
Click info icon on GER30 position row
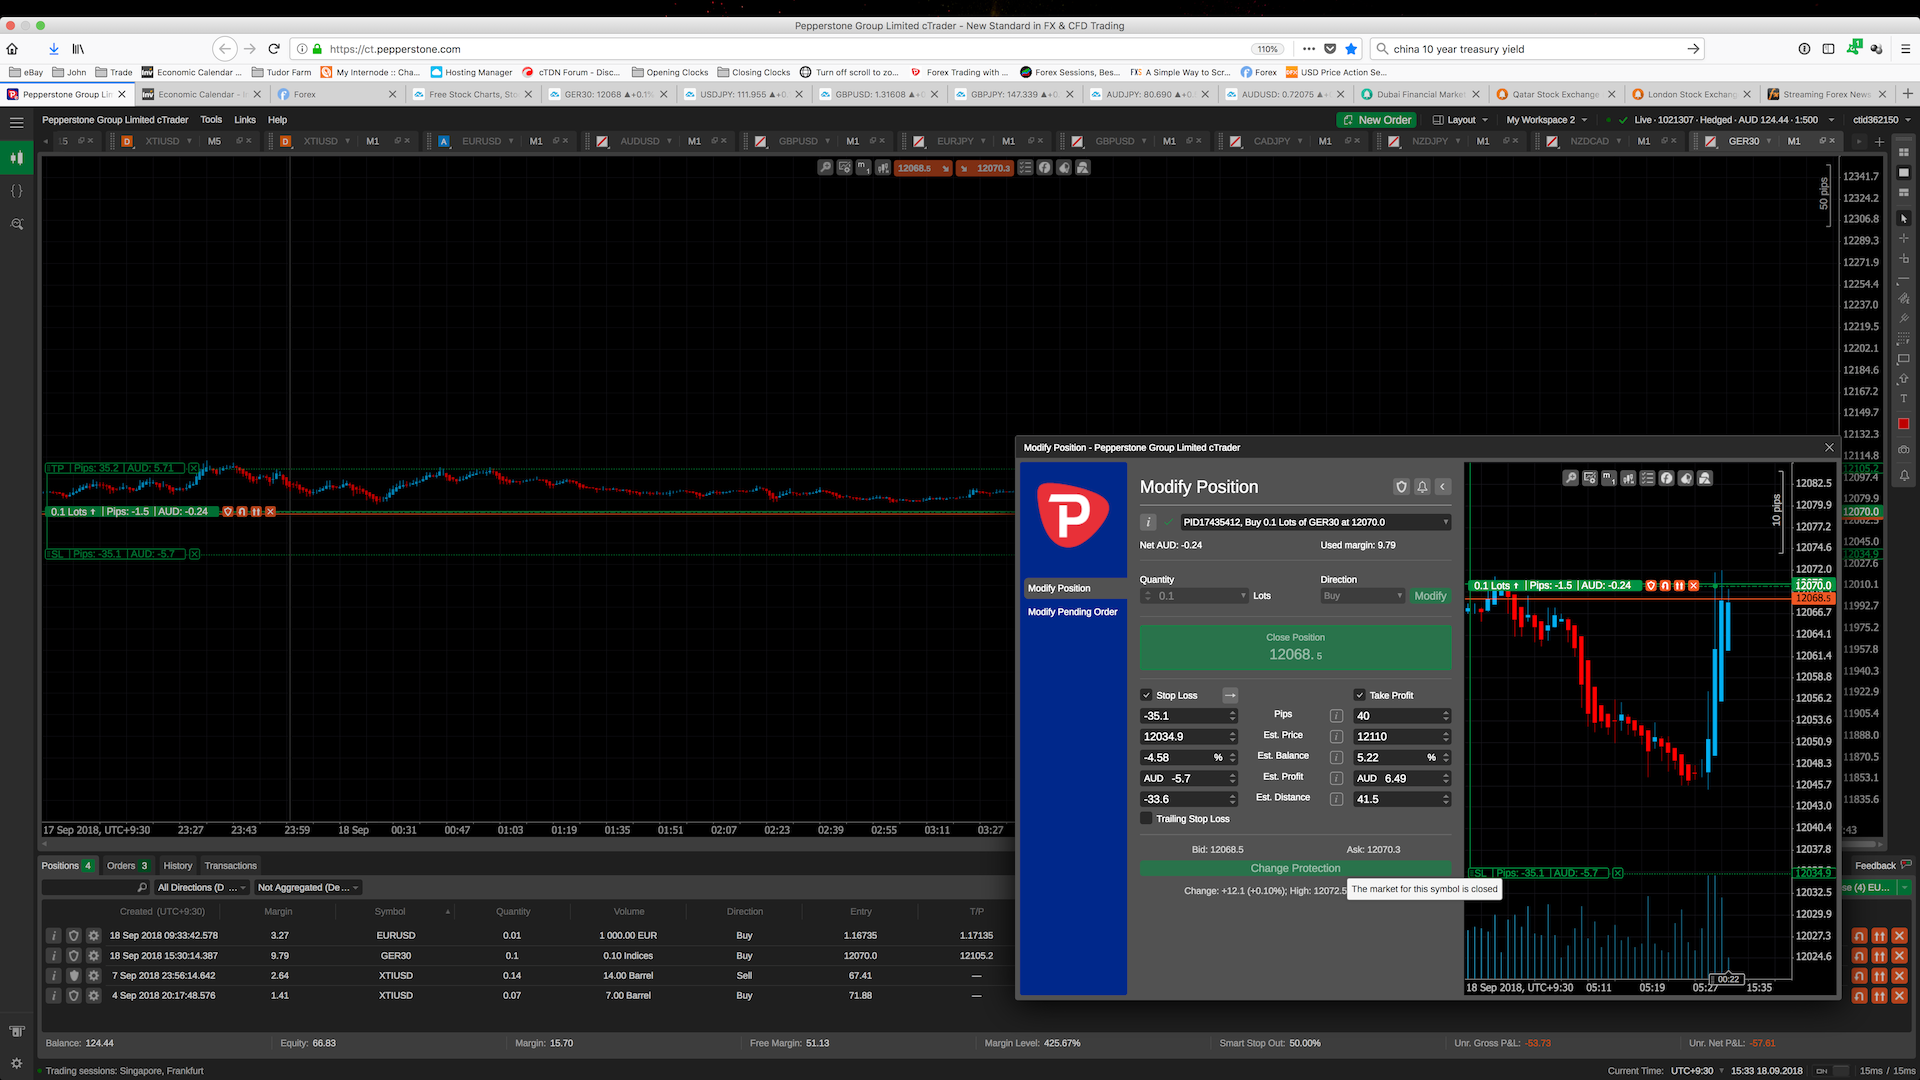[x=54, y=956]
